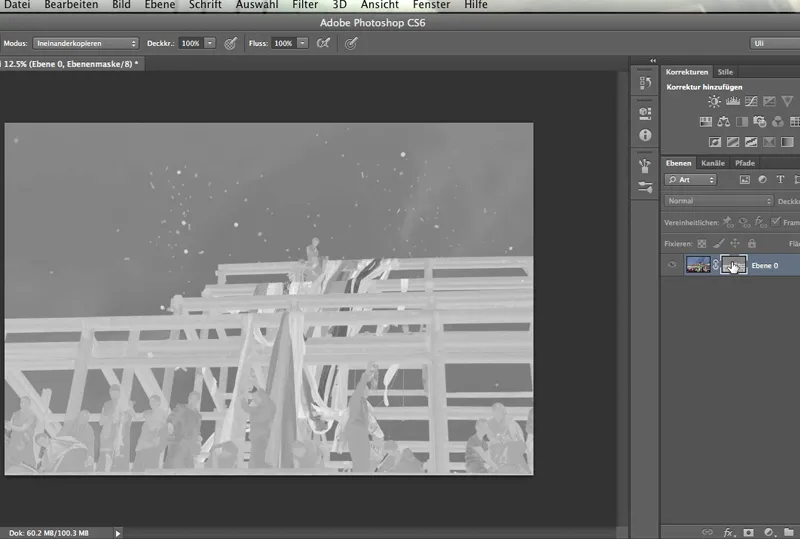The height and width of the screenshot is (539, 800).
Task: Click the link layers icon
Action: (707, 532)
